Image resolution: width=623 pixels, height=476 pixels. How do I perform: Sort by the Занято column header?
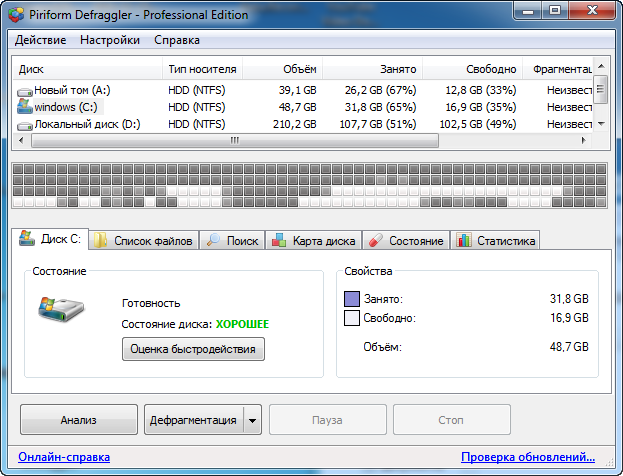pyautogui.click(x=372, y=69)
